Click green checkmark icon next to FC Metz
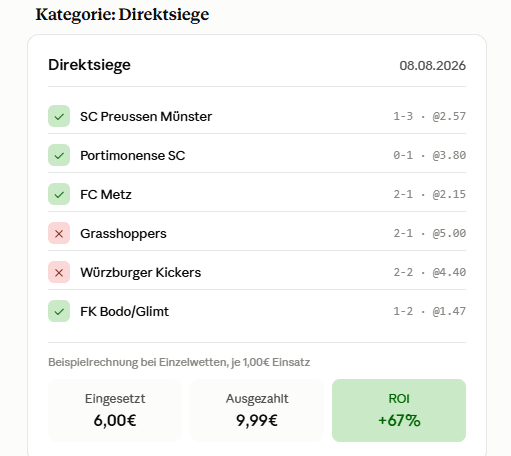 59,194
